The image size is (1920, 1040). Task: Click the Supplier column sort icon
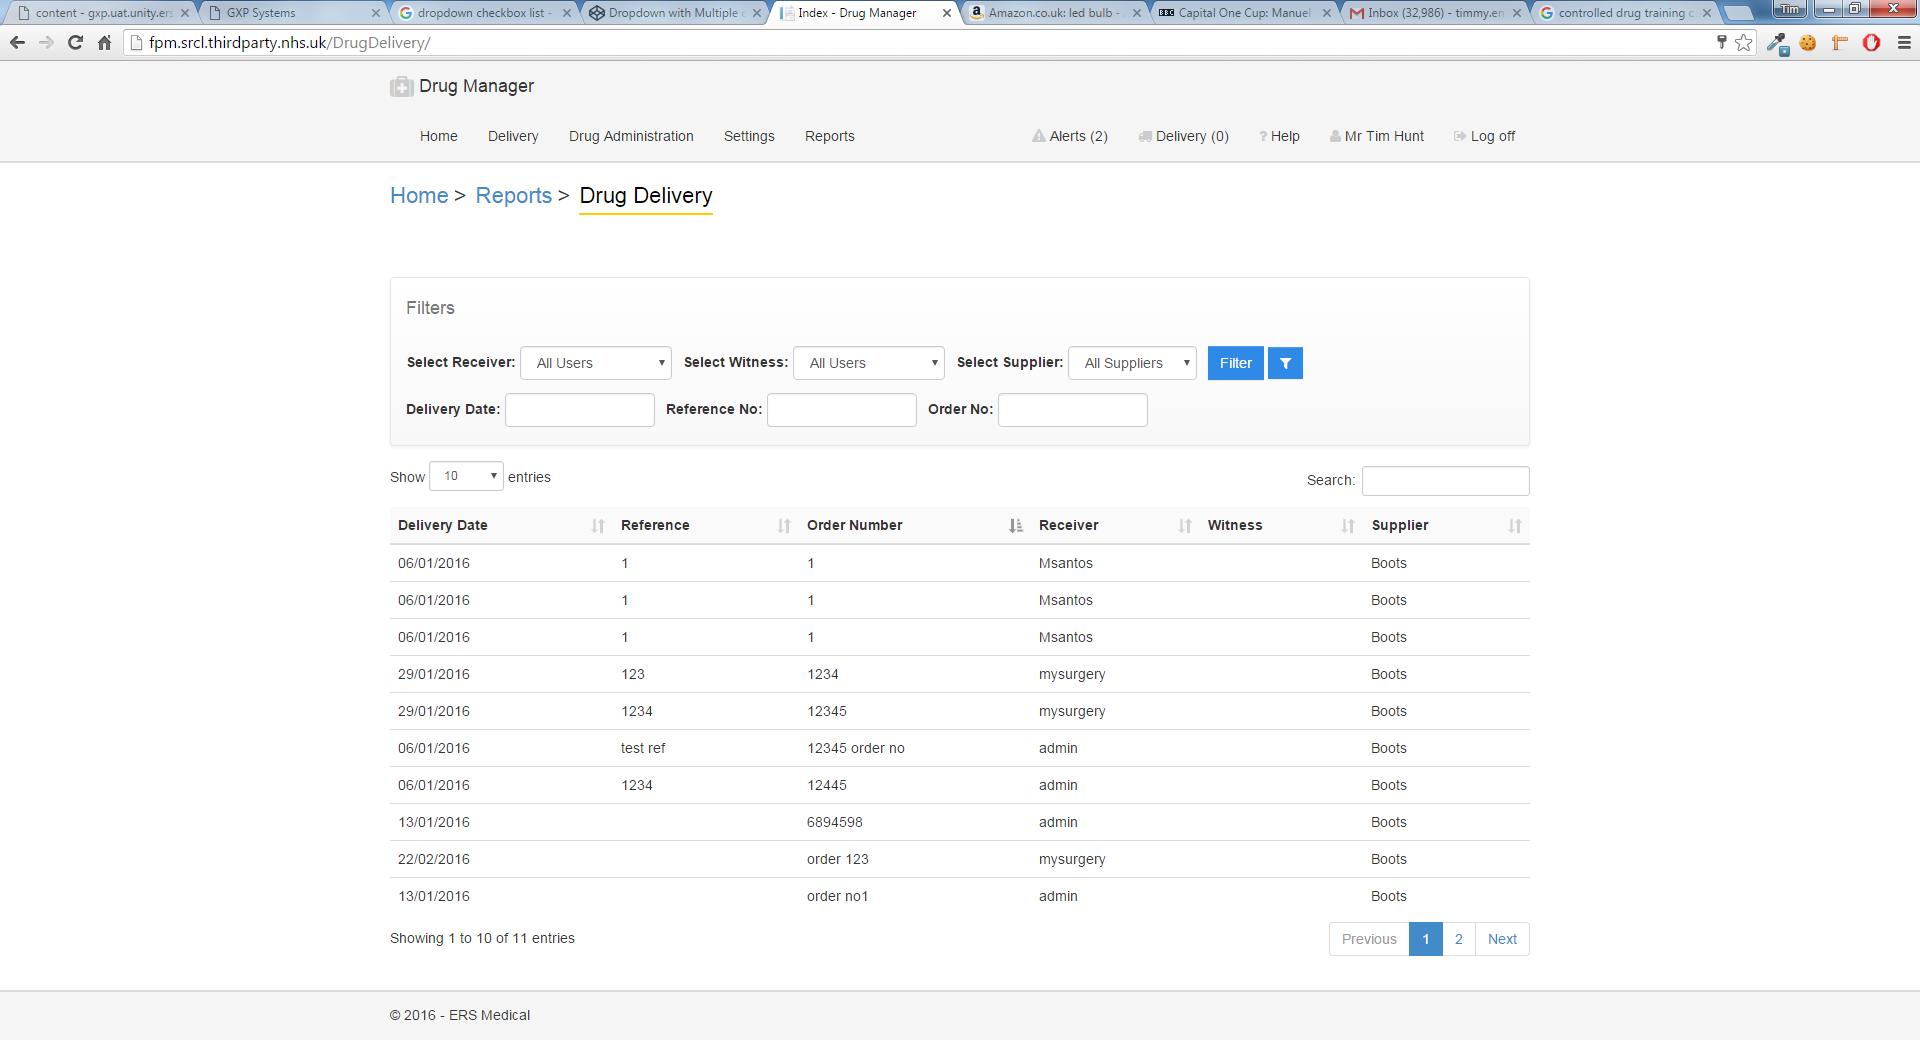[x=1515, y=526]
